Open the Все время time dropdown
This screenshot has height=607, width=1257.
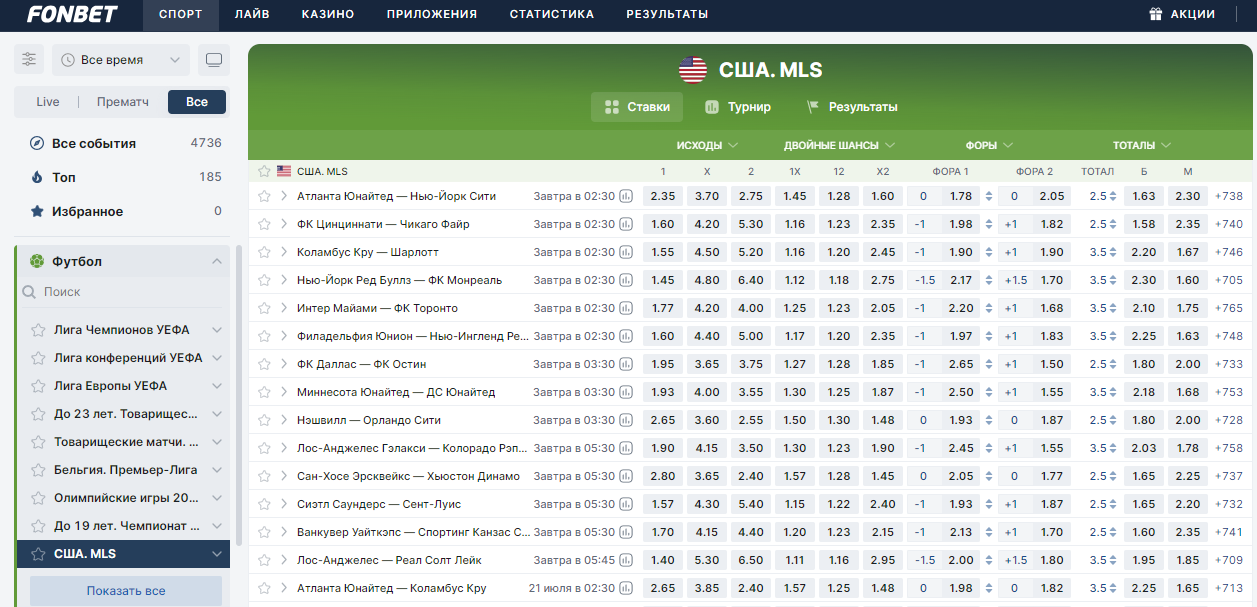coord(121,60)
